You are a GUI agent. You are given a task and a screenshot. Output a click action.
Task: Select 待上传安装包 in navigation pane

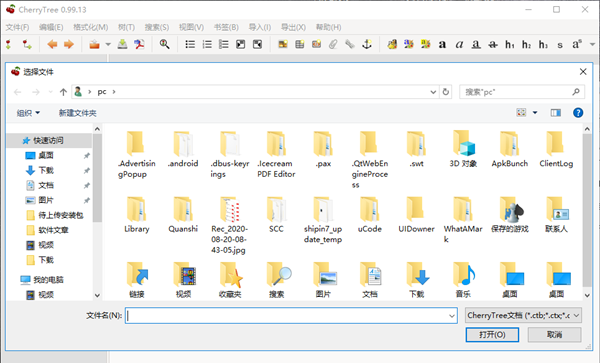pyautogui.click(x=61, y=215)
